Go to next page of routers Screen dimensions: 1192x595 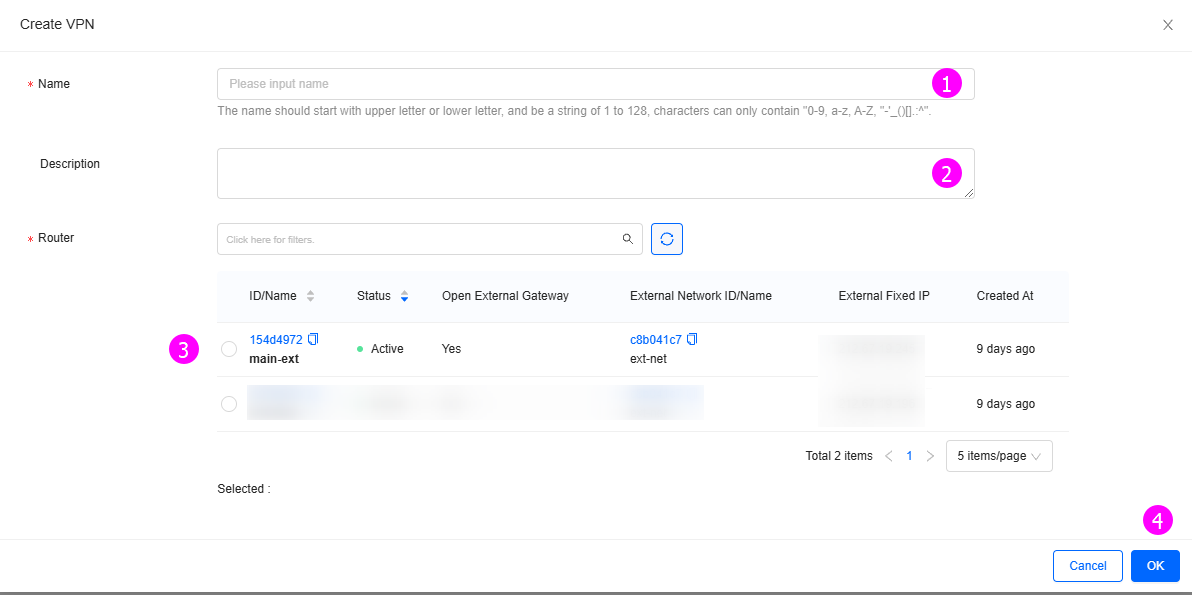[x=930, y=456]
